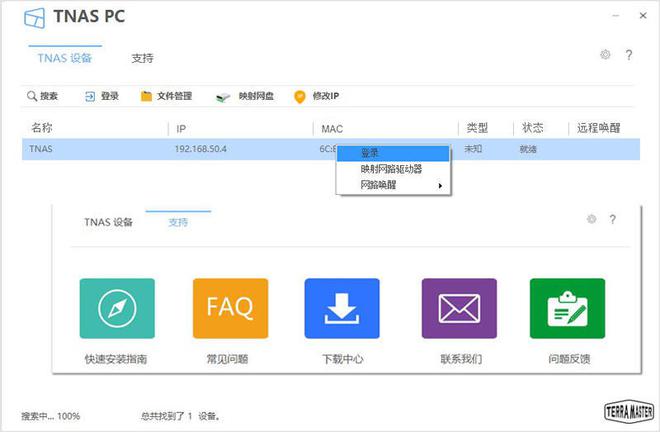660x432 pixels.
Task: Open the contact us envelope tile
Action: click(x=459, y=308)
